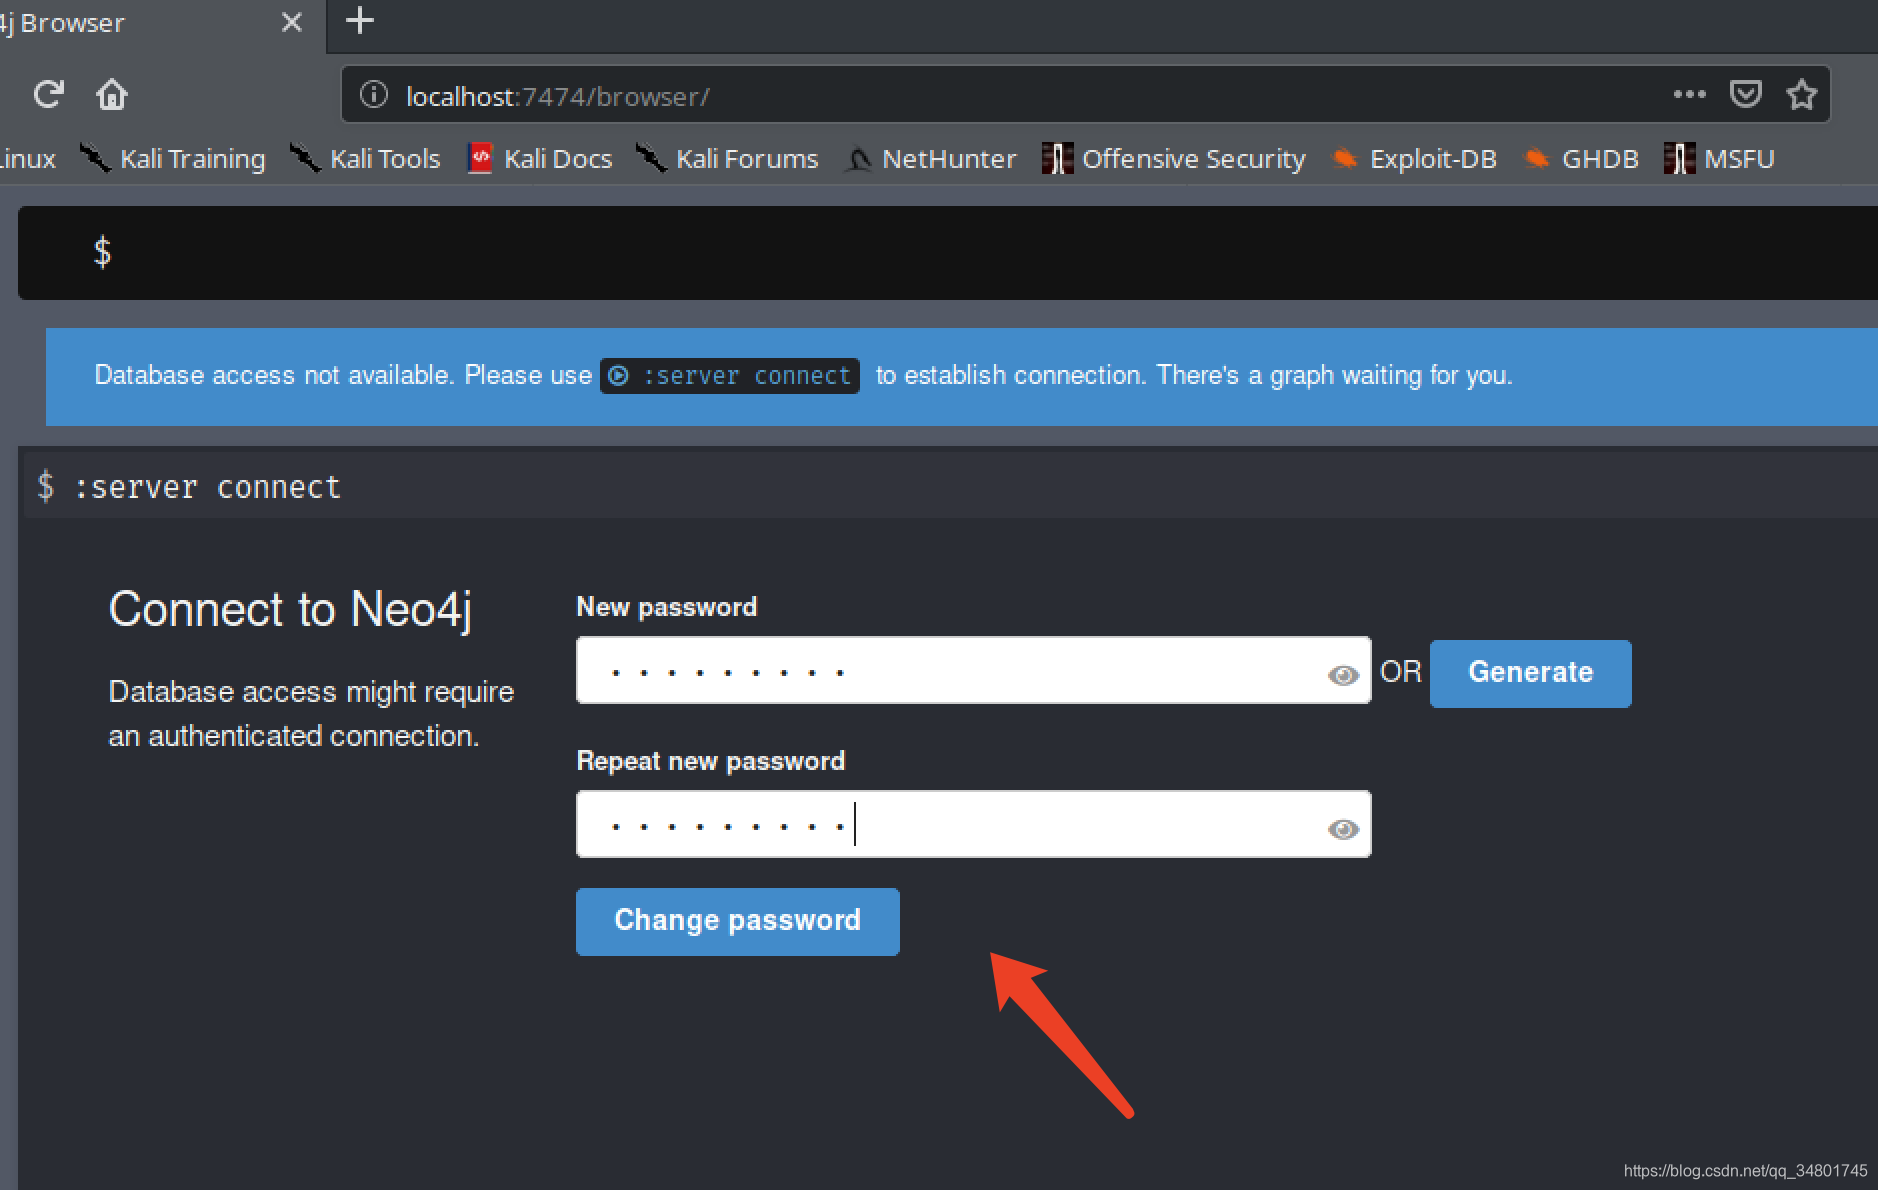Bookmark this page with the star icon
Viewport: 1878px width, 1190px height.
(1802, 94)
